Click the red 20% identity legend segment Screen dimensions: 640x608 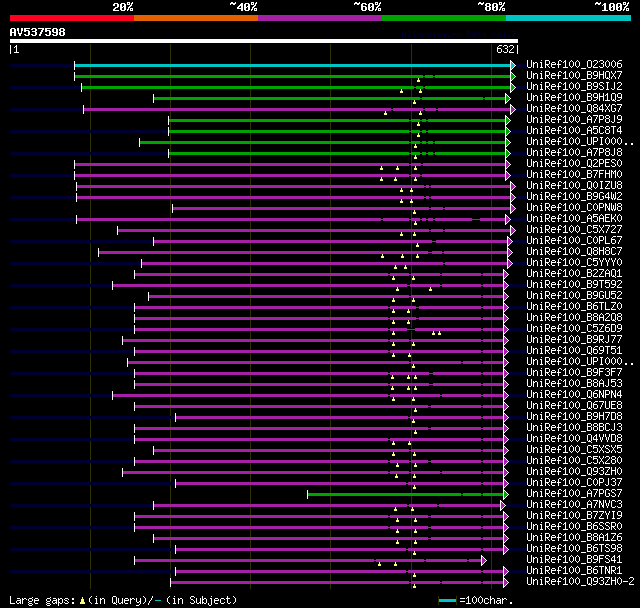click(x=72, y=18)
